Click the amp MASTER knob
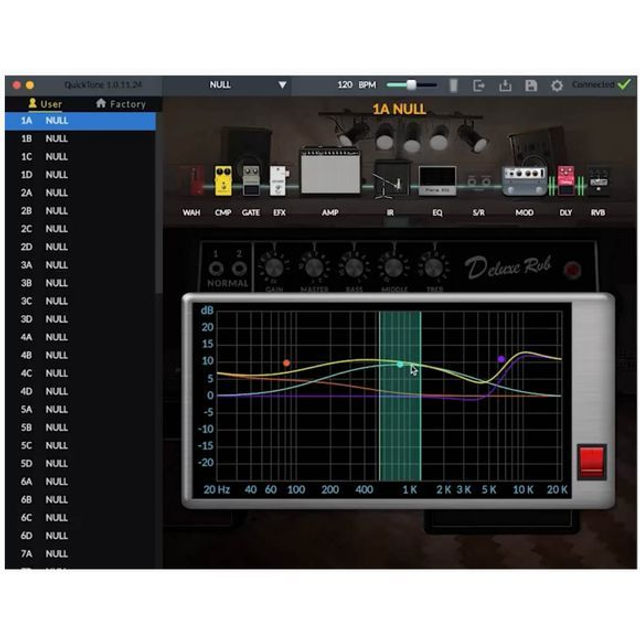 tap(314, 268)
